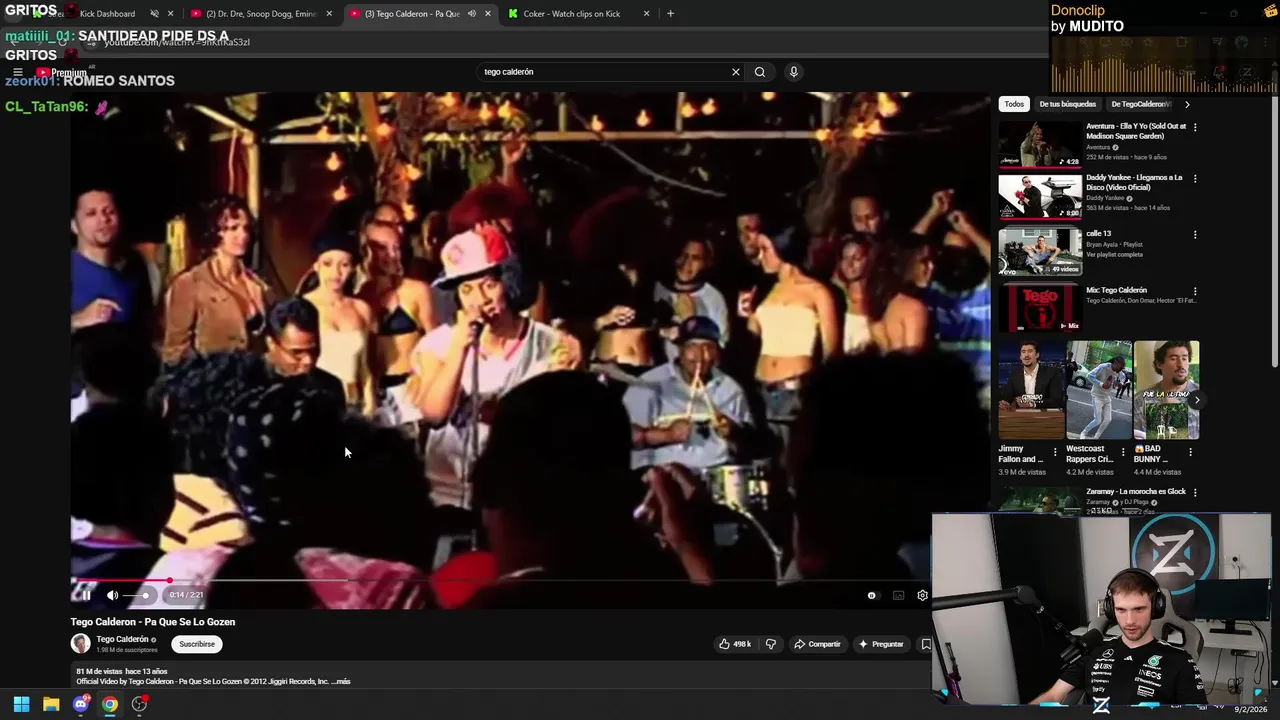Run search with magnifying glass icon
Image resolution: width=1280 pixels, height=720 pixels.
(760, 72)
